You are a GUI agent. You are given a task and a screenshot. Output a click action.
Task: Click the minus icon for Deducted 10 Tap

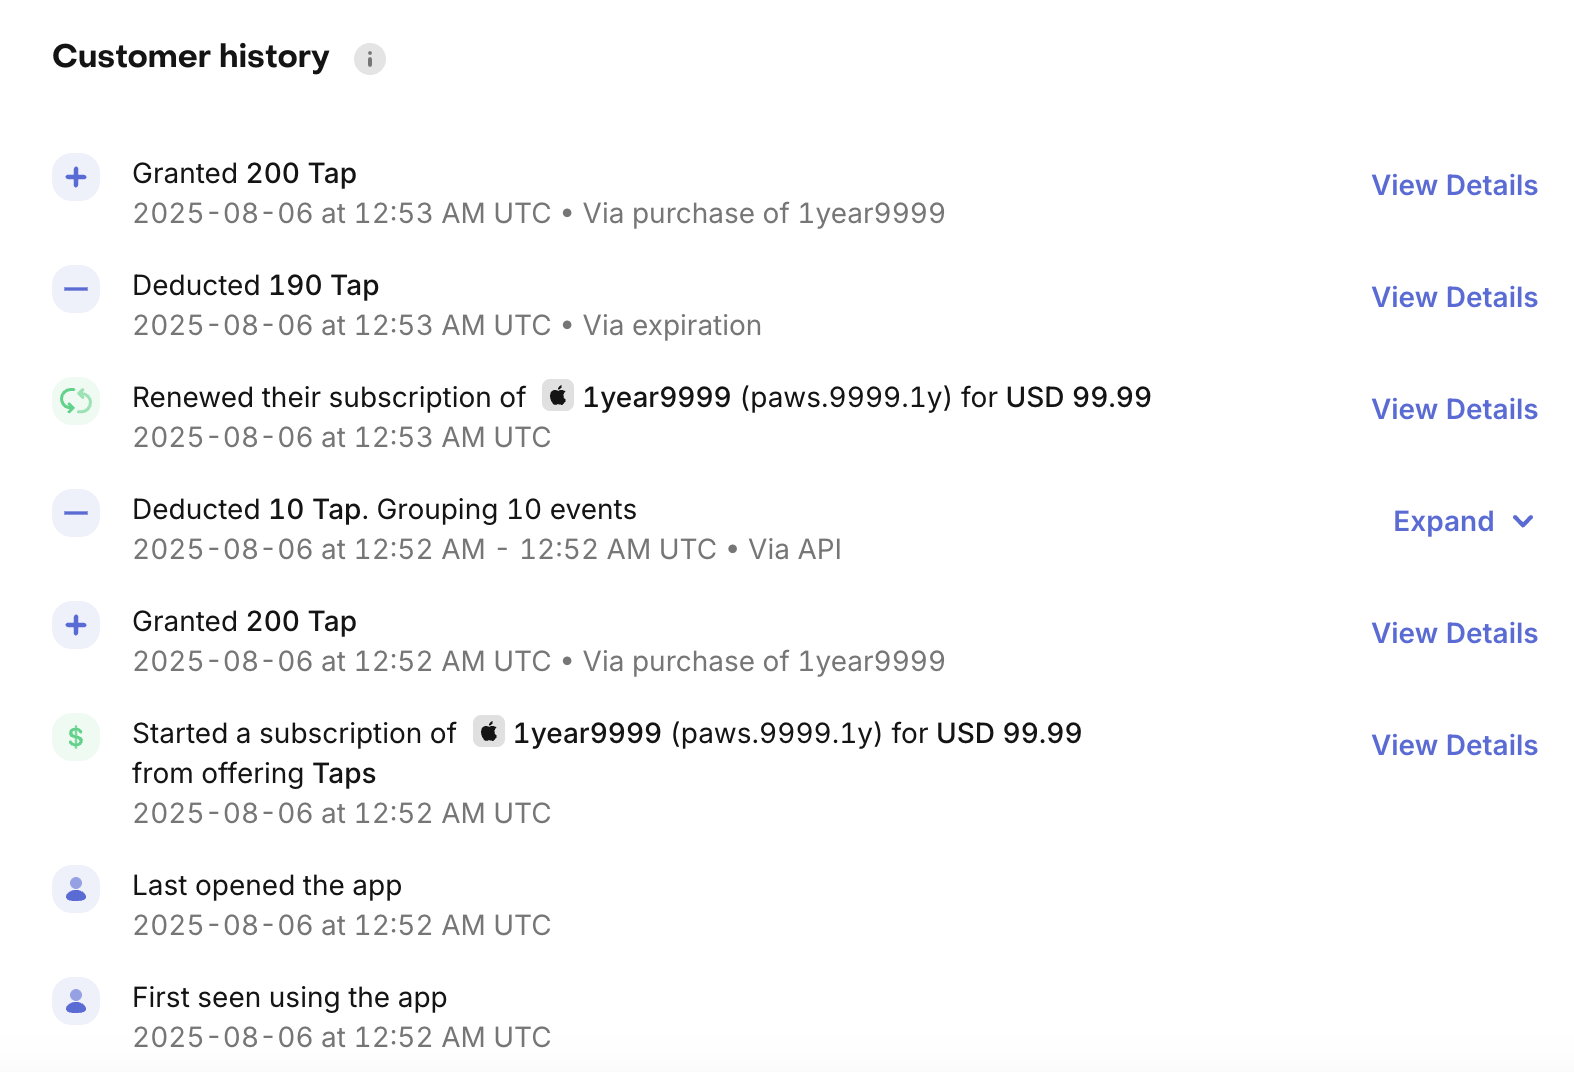(76, 514)
